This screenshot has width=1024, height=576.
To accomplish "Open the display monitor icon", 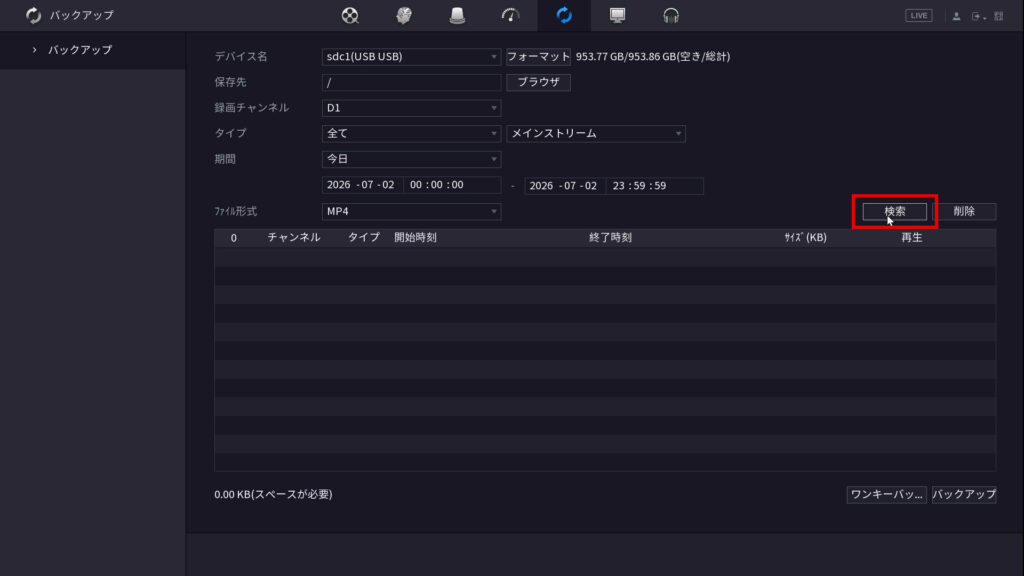I will [x=617, y=15].
